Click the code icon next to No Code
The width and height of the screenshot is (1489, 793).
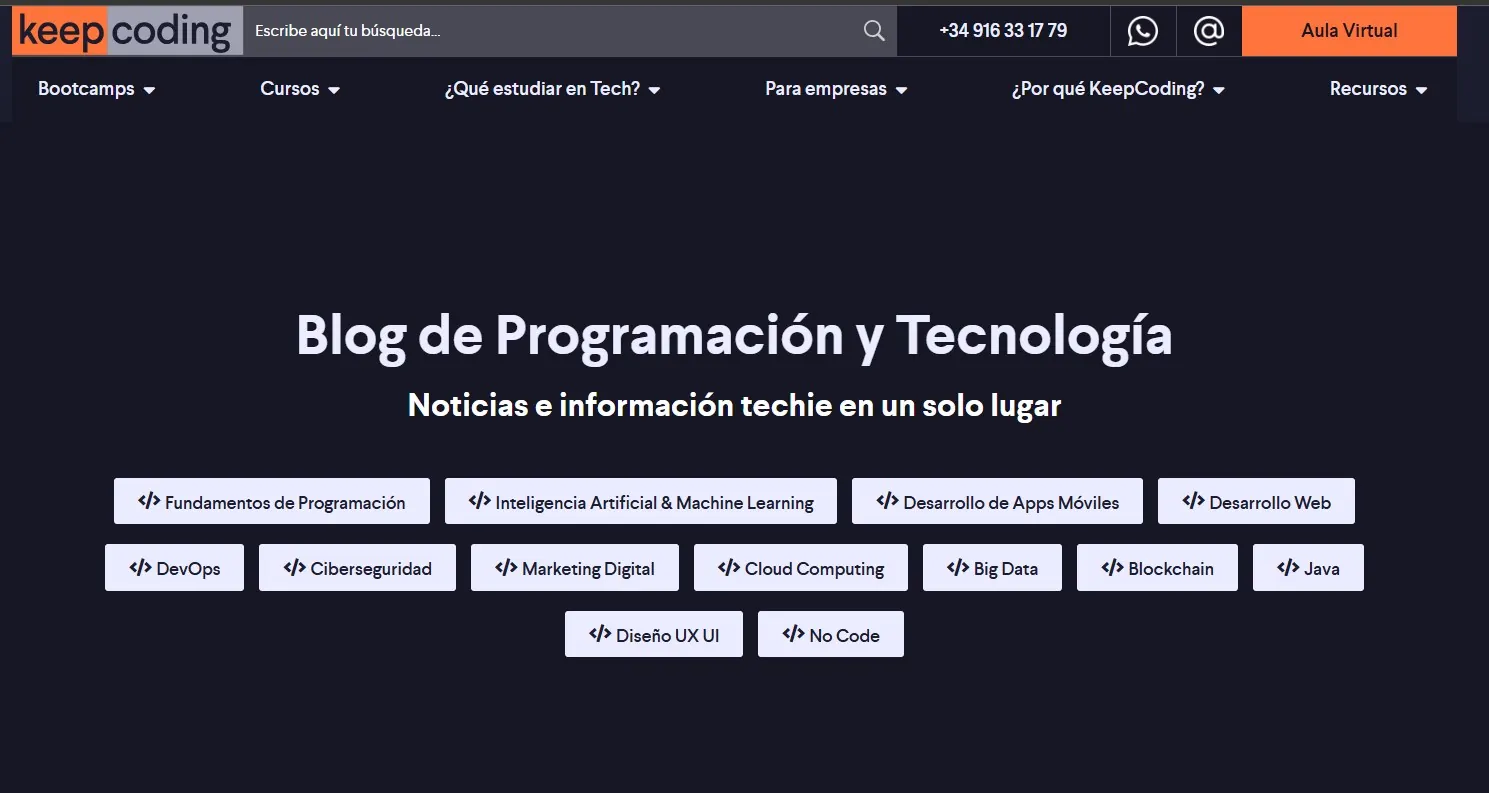793,633
